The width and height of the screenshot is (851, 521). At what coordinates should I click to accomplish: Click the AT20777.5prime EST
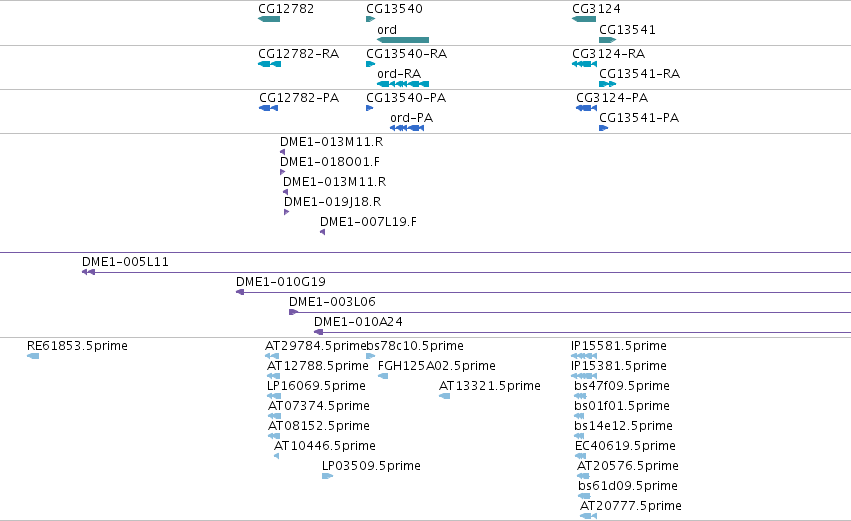click(588, 516)
